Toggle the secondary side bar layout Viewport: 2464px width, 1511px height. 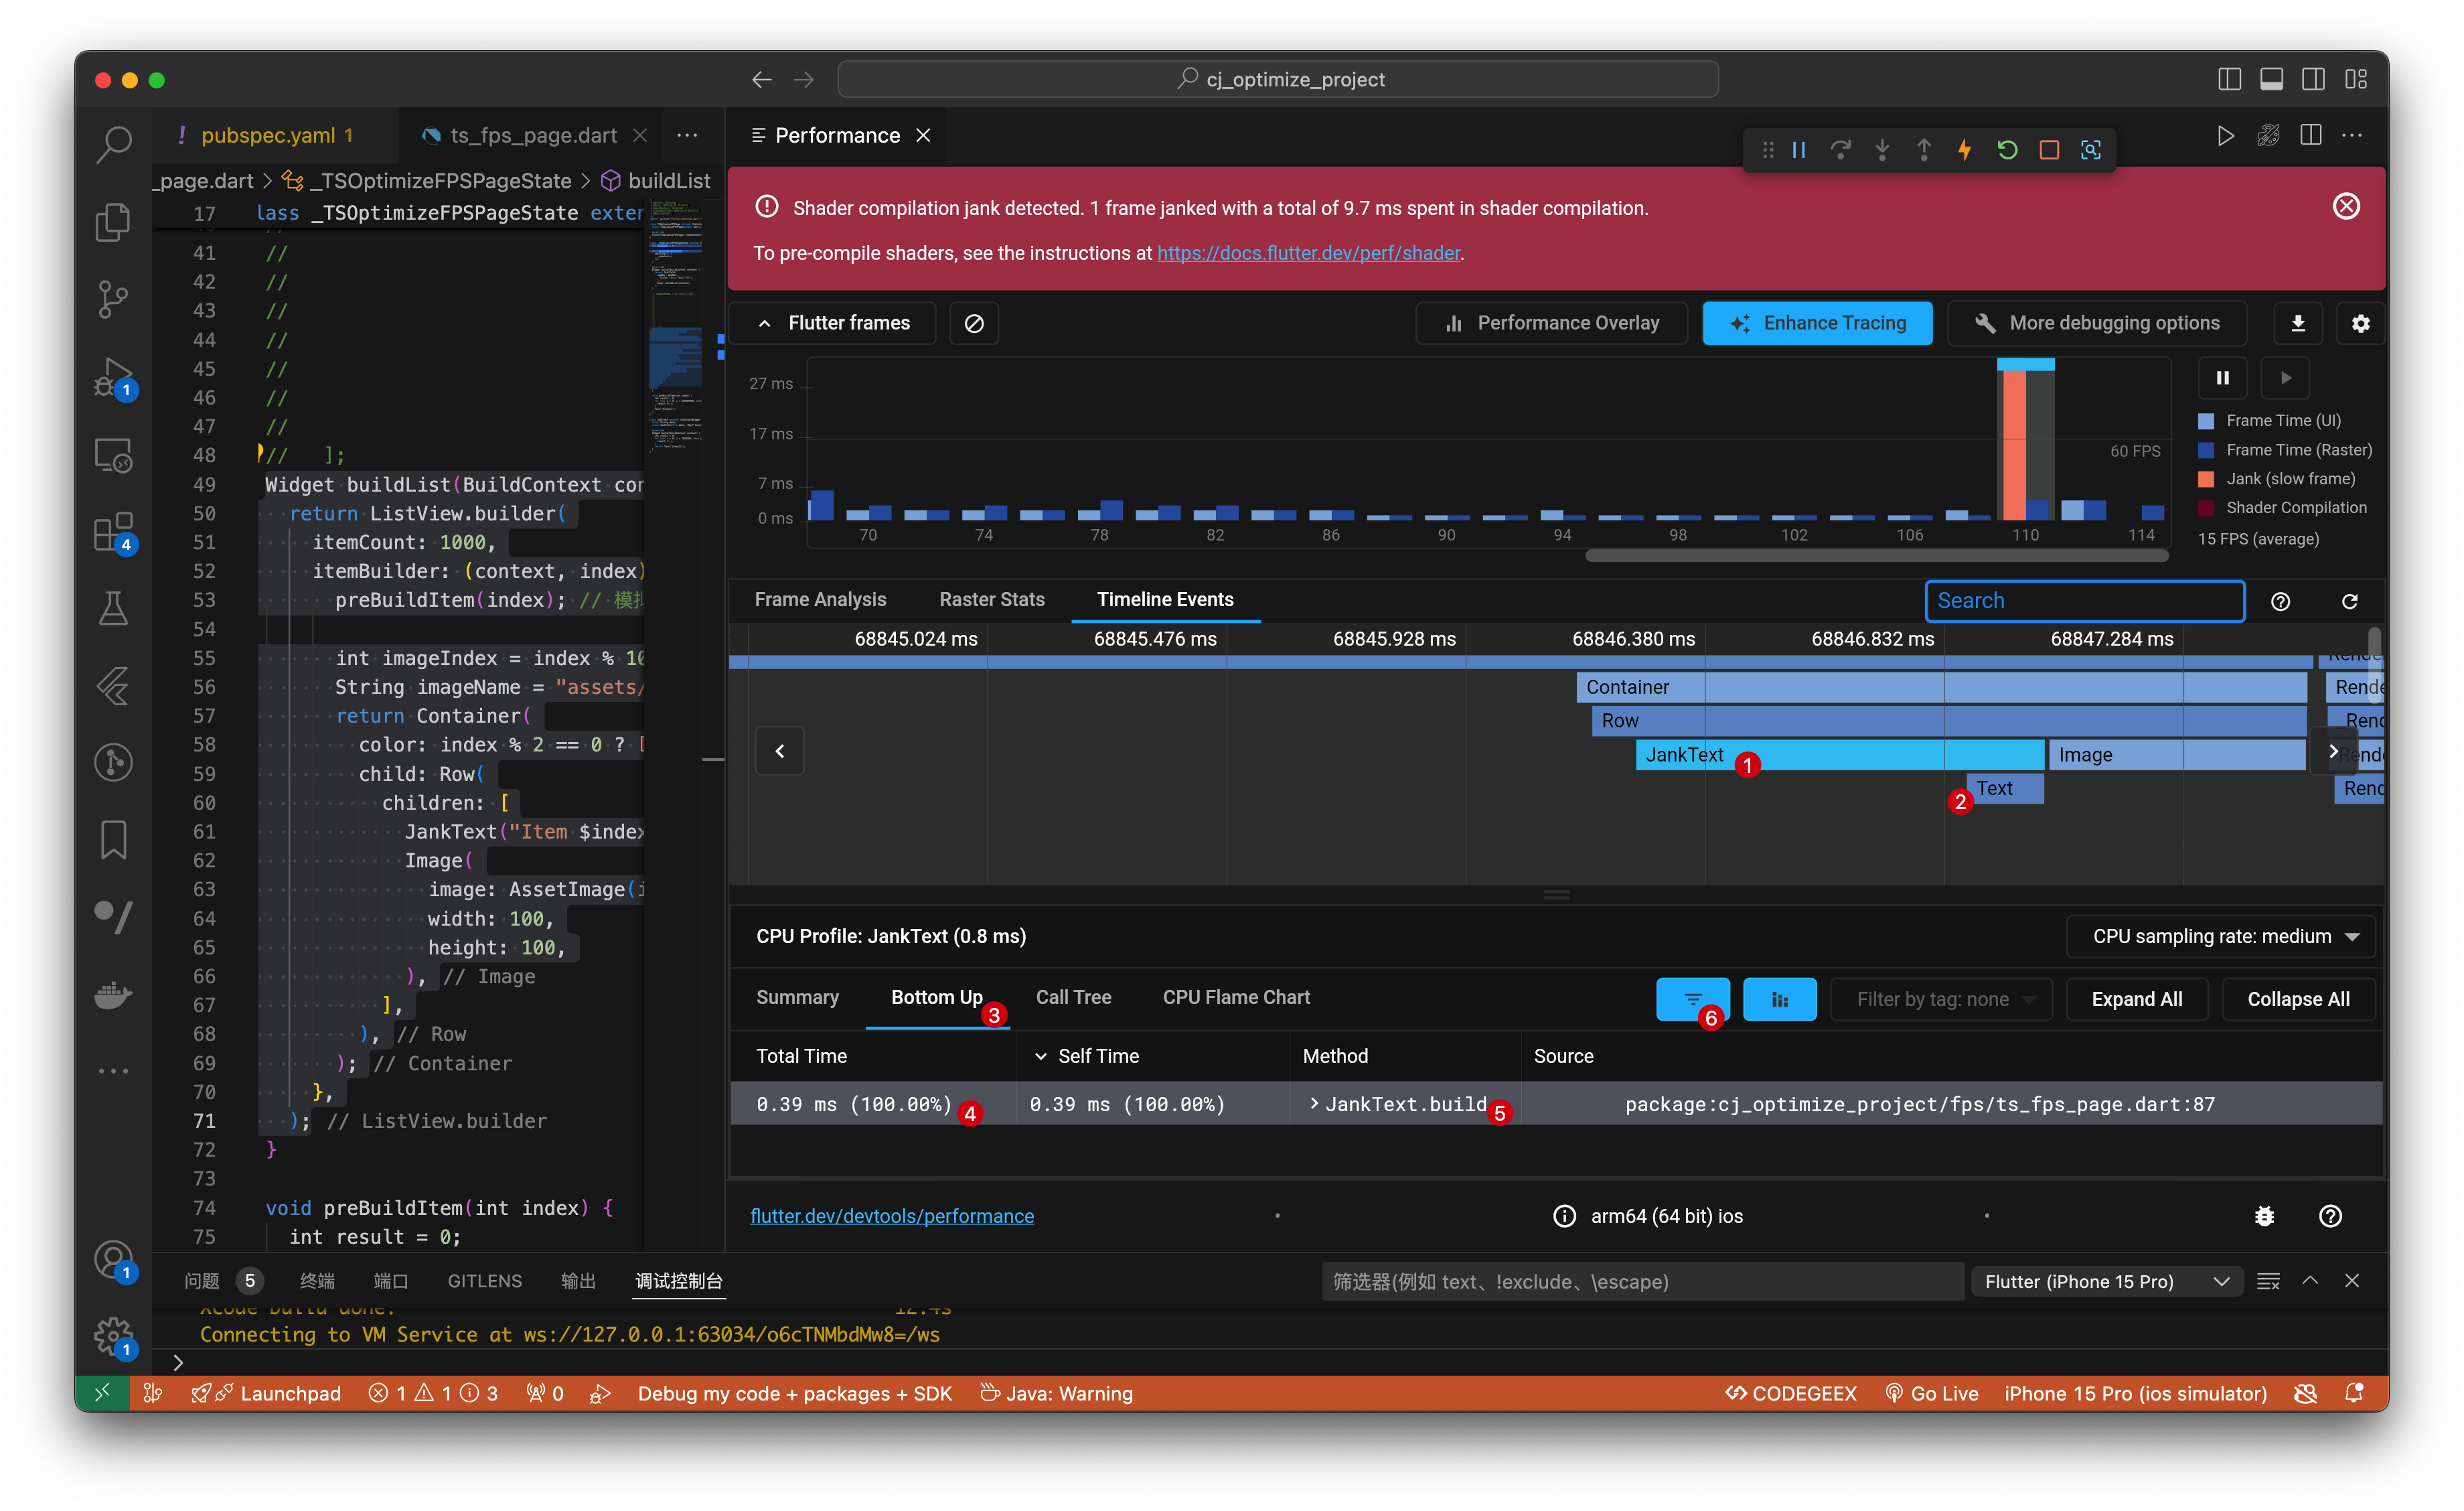(x=2313, y=79)
